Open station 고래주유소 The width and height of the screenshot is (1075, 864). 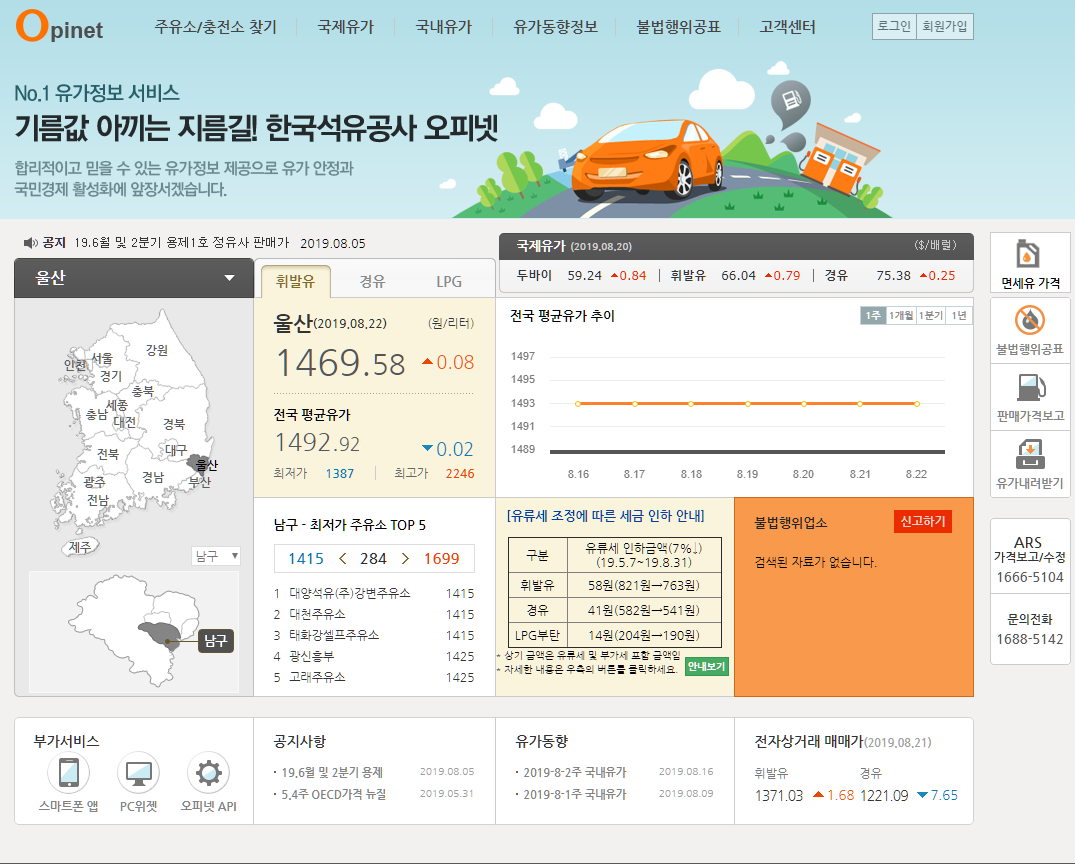point(317,677)
